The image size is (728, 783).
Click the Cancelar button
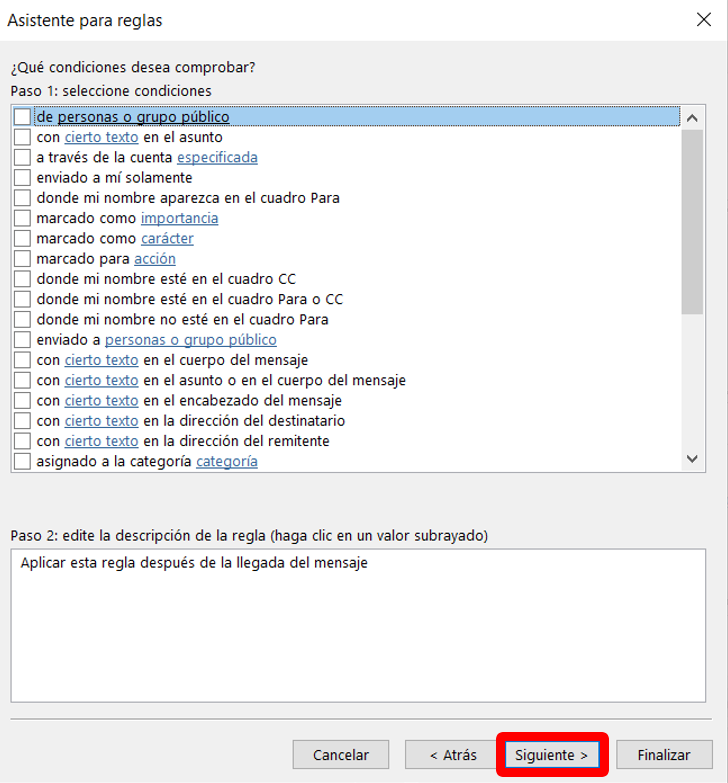tap(341, 755)
